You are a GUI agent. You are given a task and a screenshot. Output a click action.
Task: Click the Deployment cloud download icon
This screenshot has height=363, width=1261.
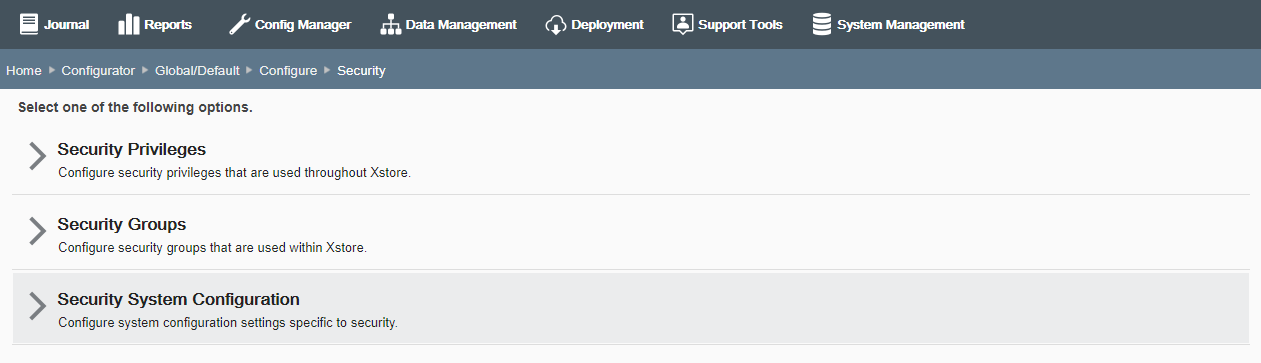pos(556,24)
